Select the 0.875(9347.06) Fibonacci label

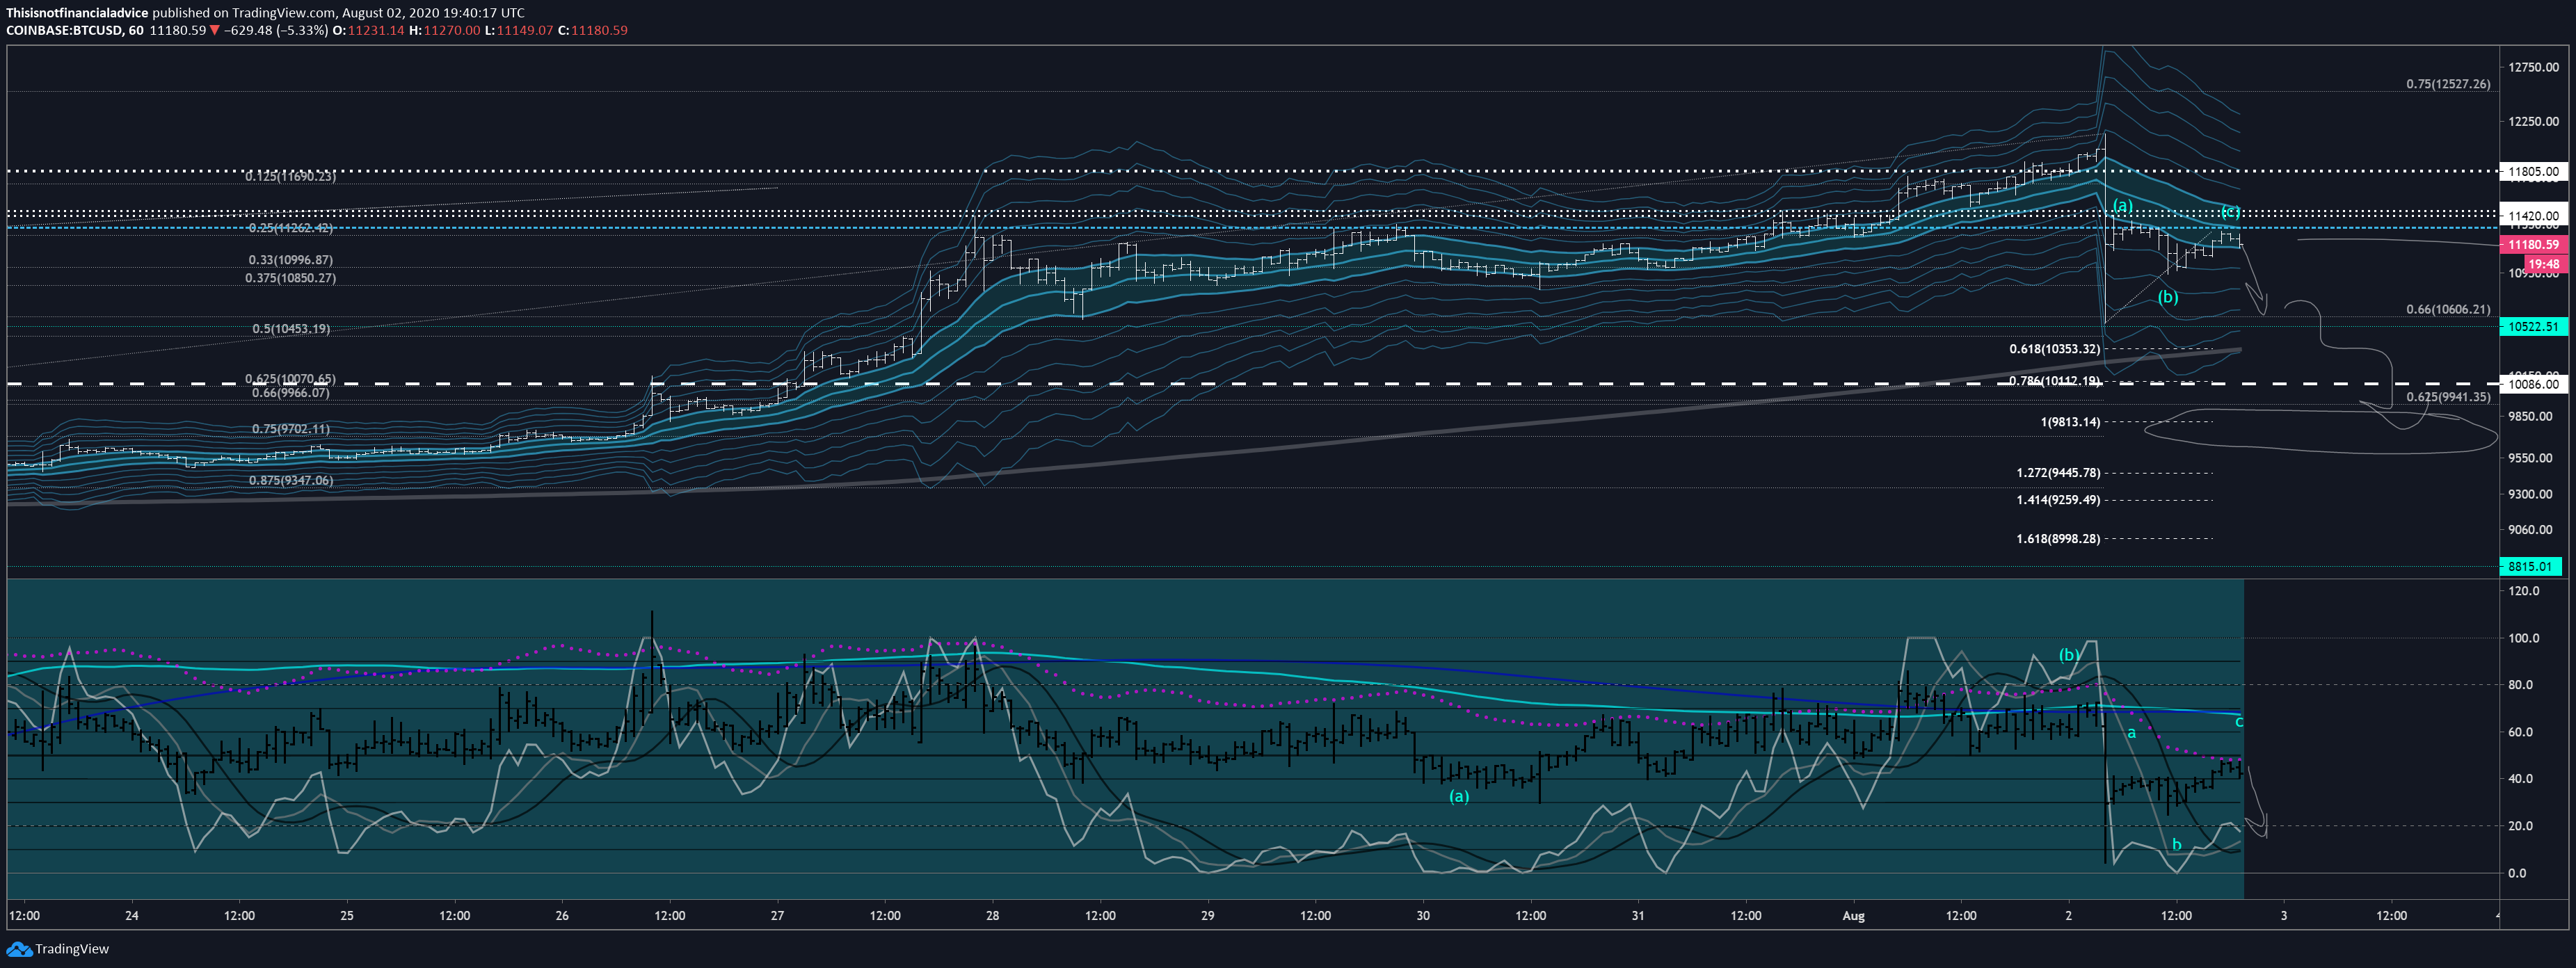tap(290, 481)
